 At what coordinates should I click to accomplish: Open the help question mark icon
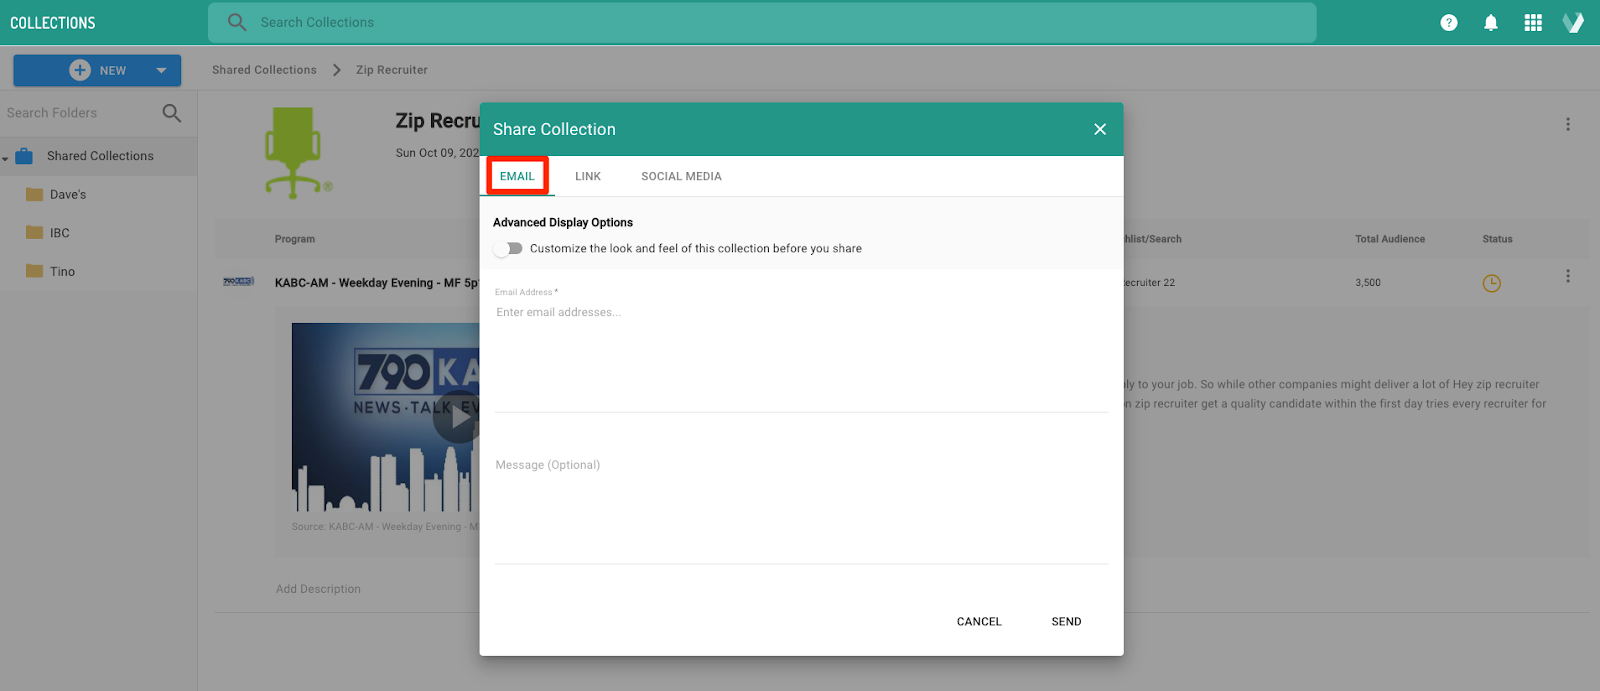1448,22
